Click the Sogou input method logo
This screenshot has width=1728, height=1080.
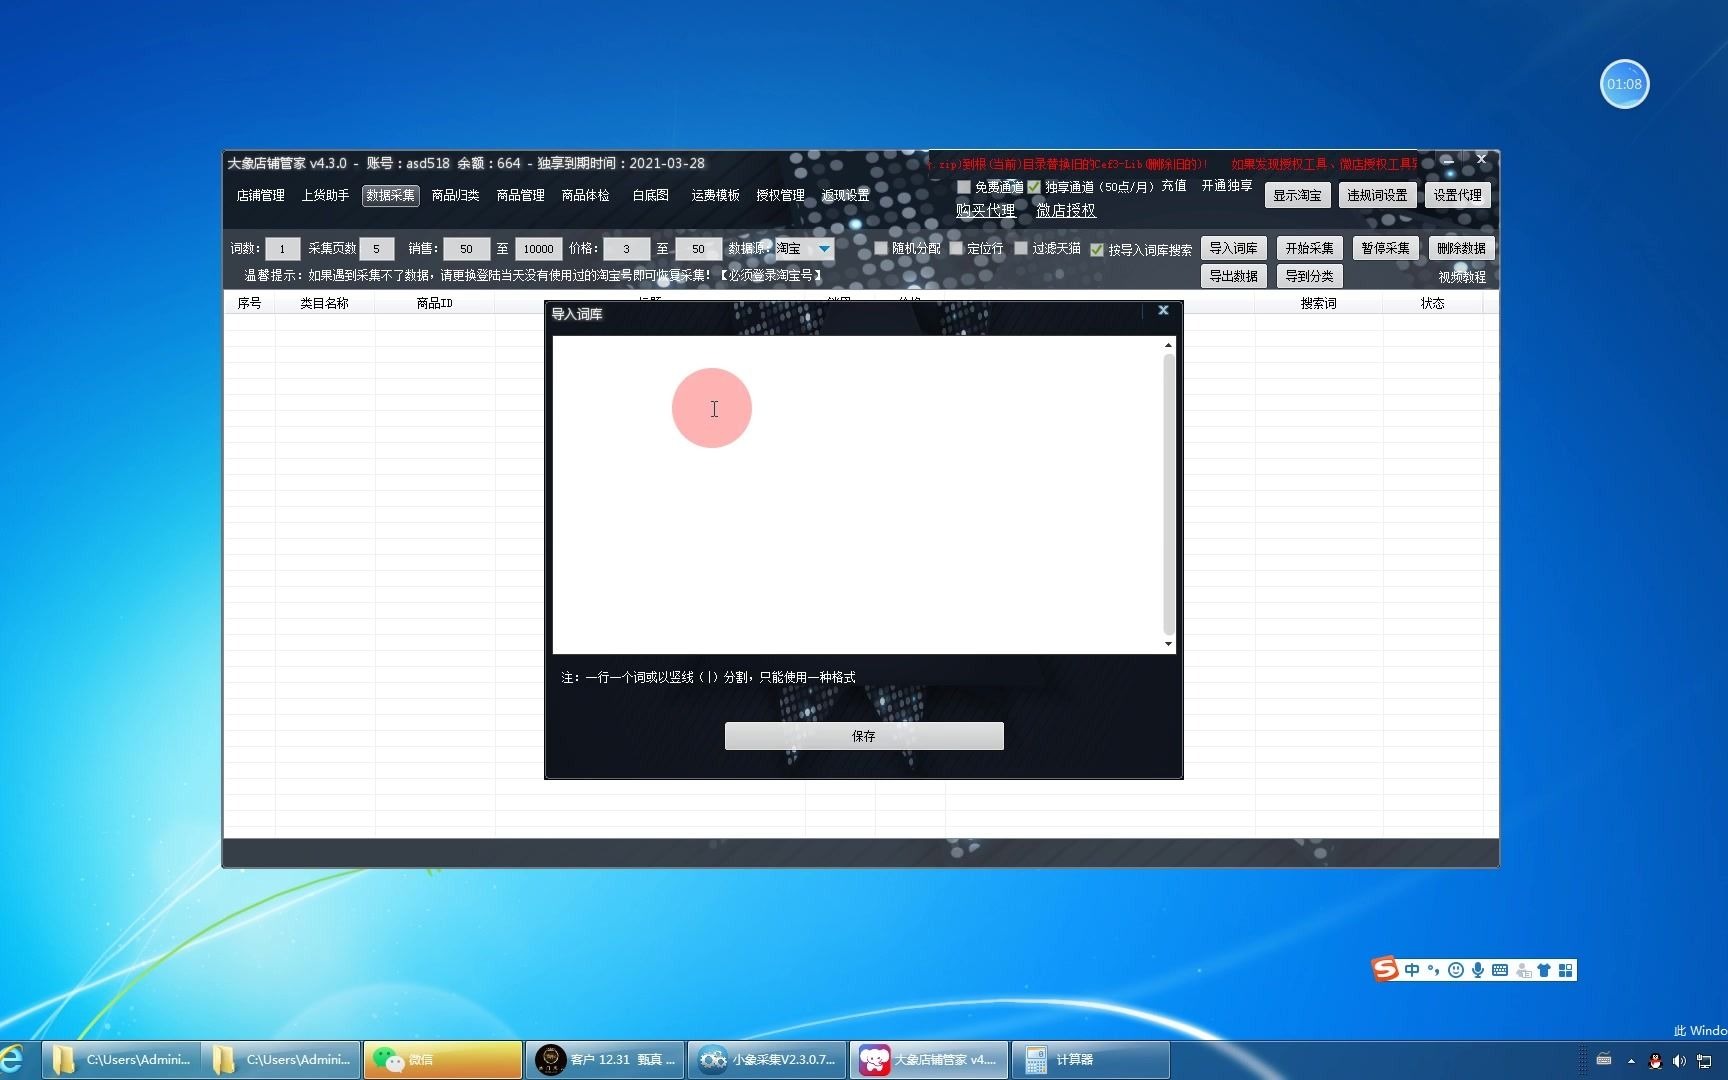coord(1385,969)
